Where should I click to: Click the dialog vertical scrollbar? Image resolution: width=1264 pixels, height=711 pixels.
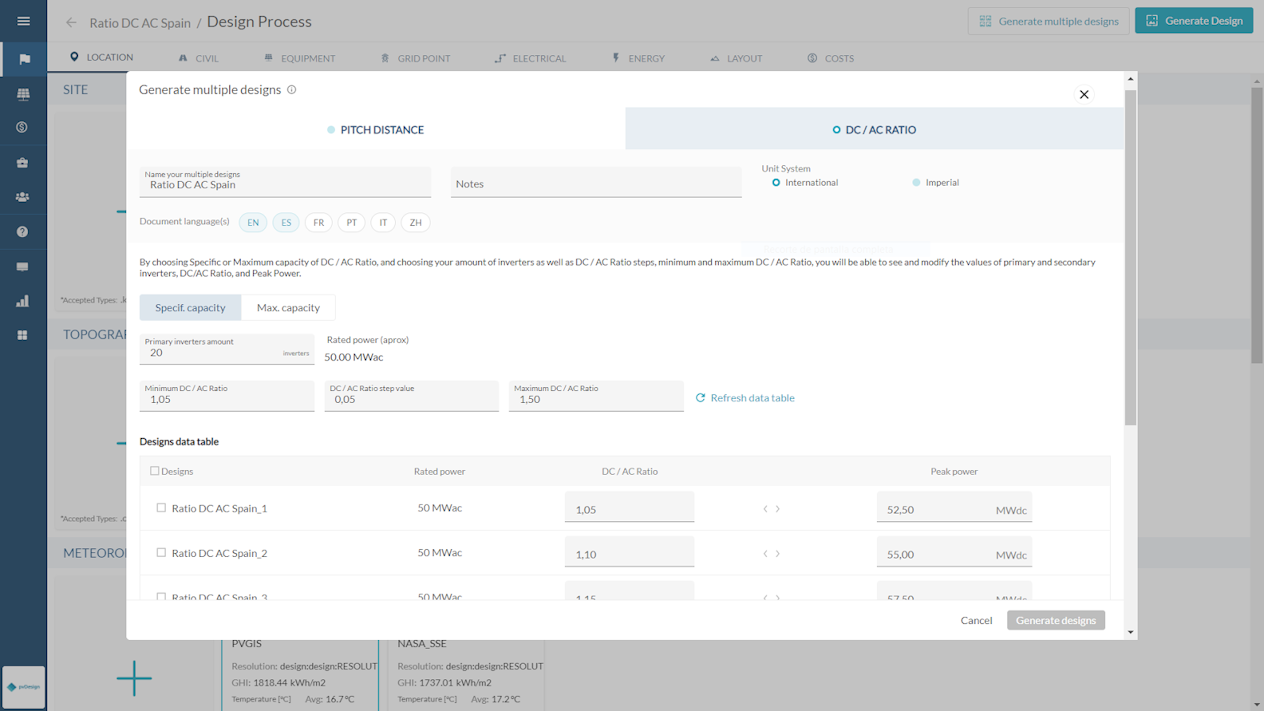(1131, 257)
